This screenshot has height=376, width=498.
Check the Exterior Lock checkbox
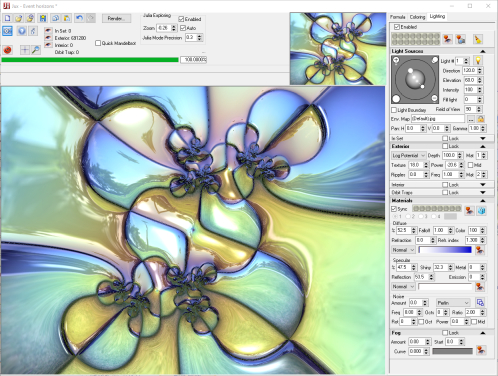pyautogui.click(x=445, y=146)
